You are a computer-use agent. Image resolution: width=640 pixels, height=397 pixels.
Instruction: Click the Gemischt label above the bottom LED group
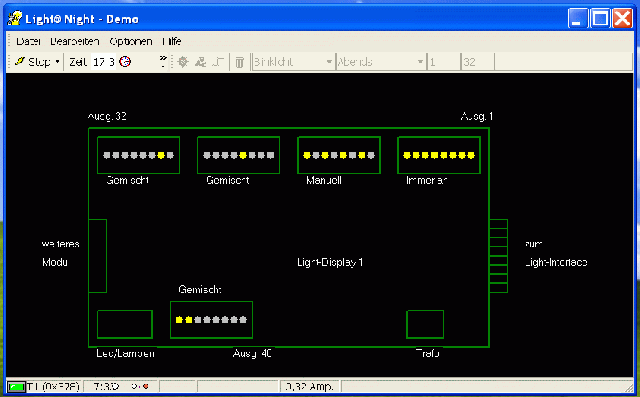tap(200, 289)
